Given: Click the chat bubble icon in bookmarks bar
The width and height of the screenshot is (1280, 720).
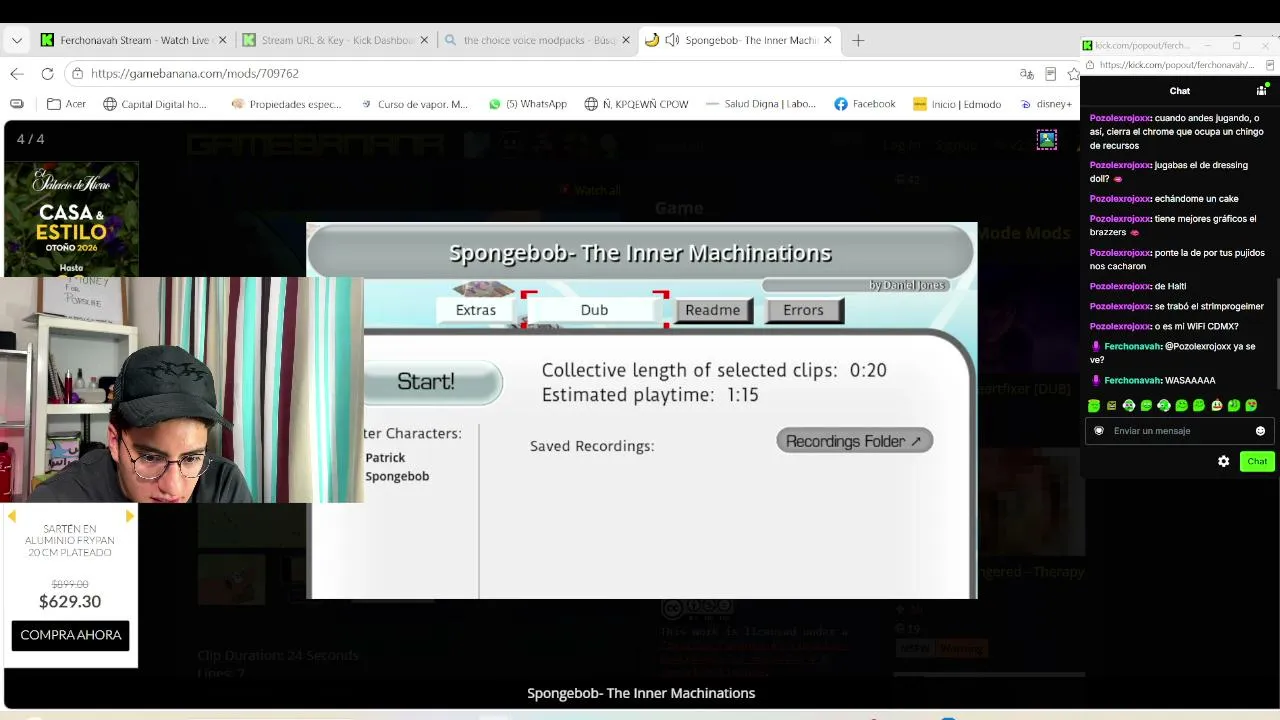Looking at the screenshot, I should pos(17,104).
